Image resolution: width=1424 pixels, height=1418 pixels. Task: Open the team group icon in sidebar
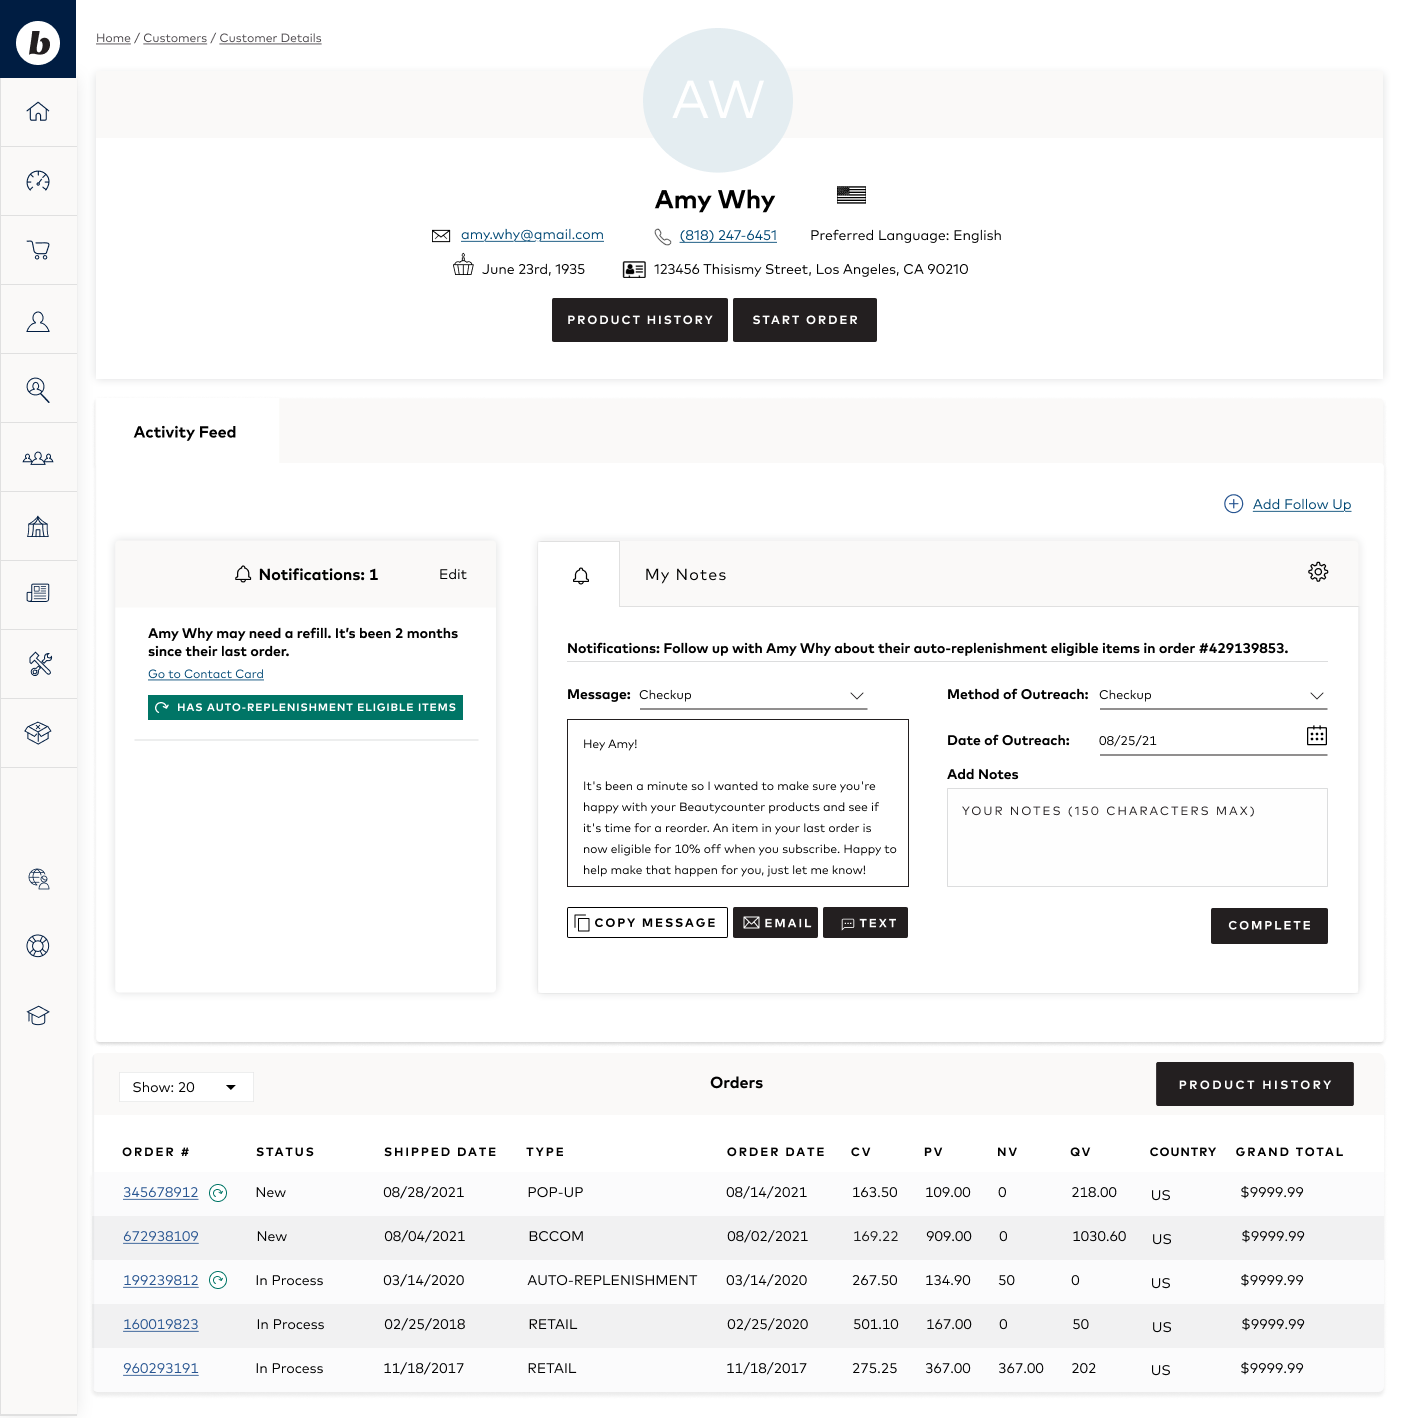coord(38,458)
